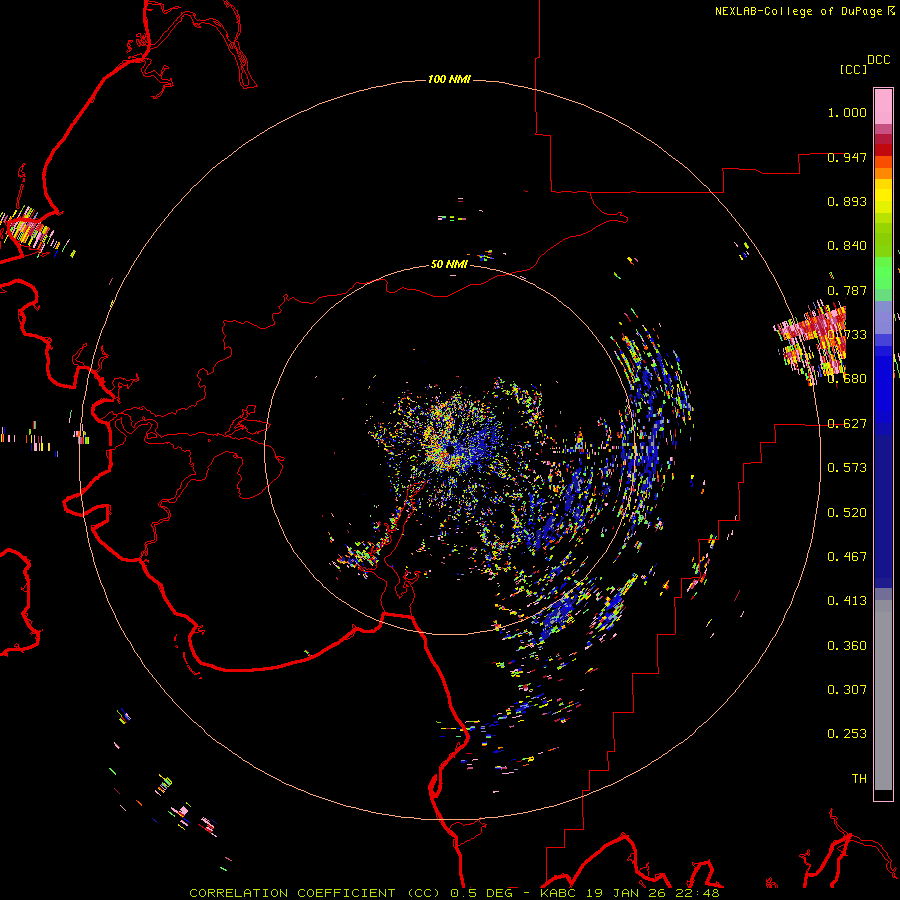Click the NEXLAB-College of DuPage title text

[798, 11]
